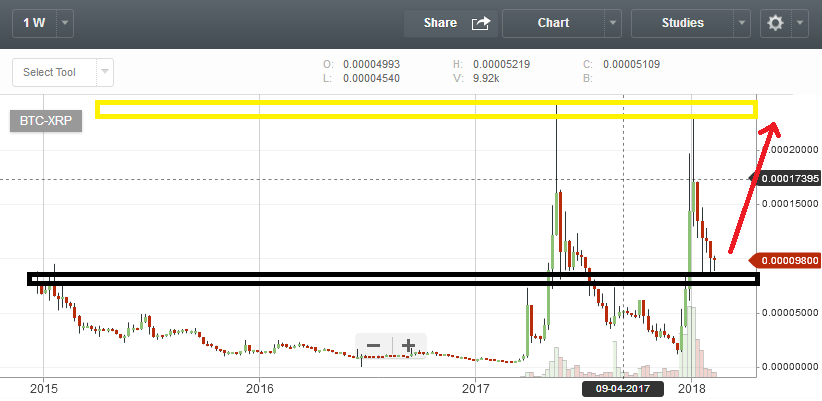Viewport: 822px width, 401px height.
Task: Open the Select Tool combo box
Action: [63, 72]
